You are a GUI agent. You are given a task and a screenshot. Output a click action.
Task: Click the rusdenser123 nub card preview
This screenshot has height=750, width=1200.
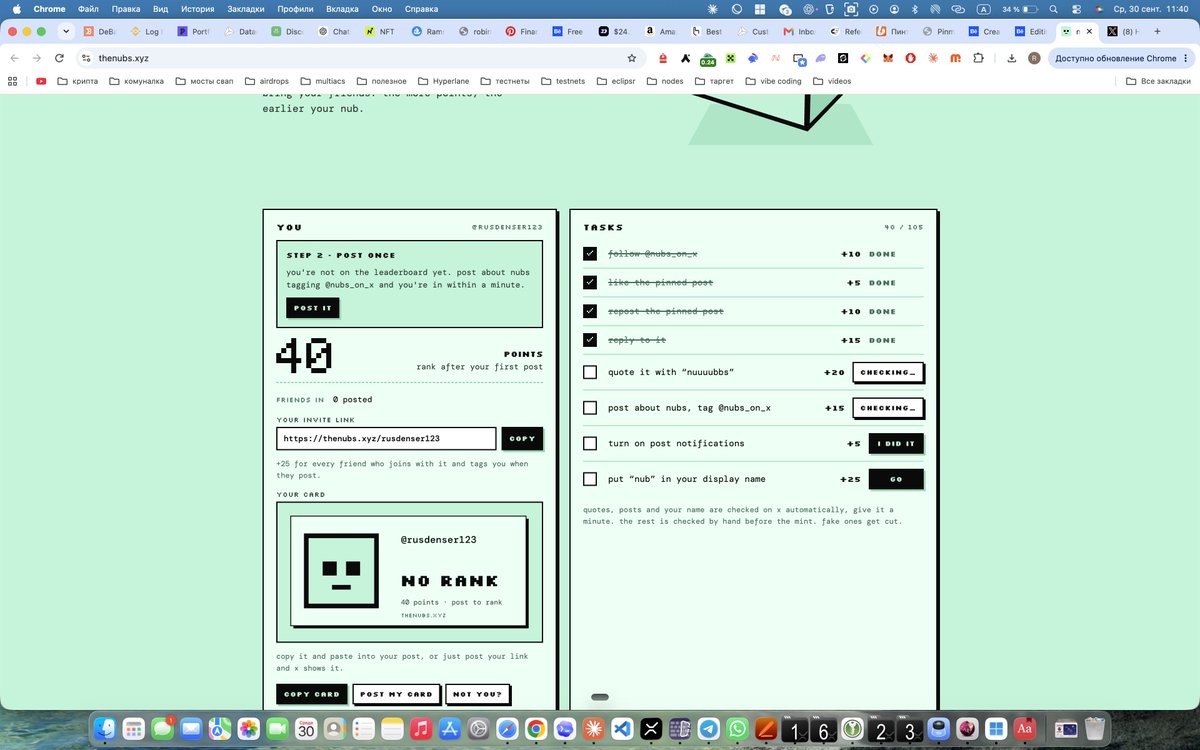tap(408, 571)
